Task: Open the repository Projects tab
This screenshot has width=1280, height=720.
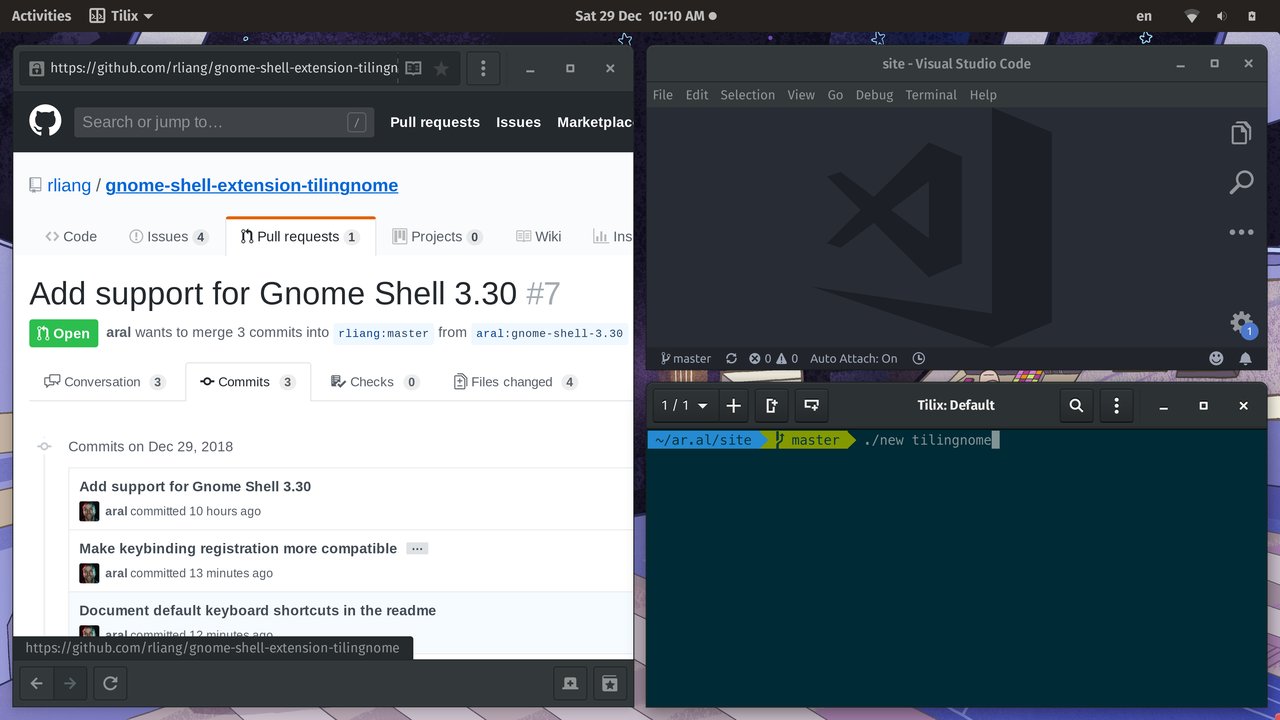Action: click(437, 237)
